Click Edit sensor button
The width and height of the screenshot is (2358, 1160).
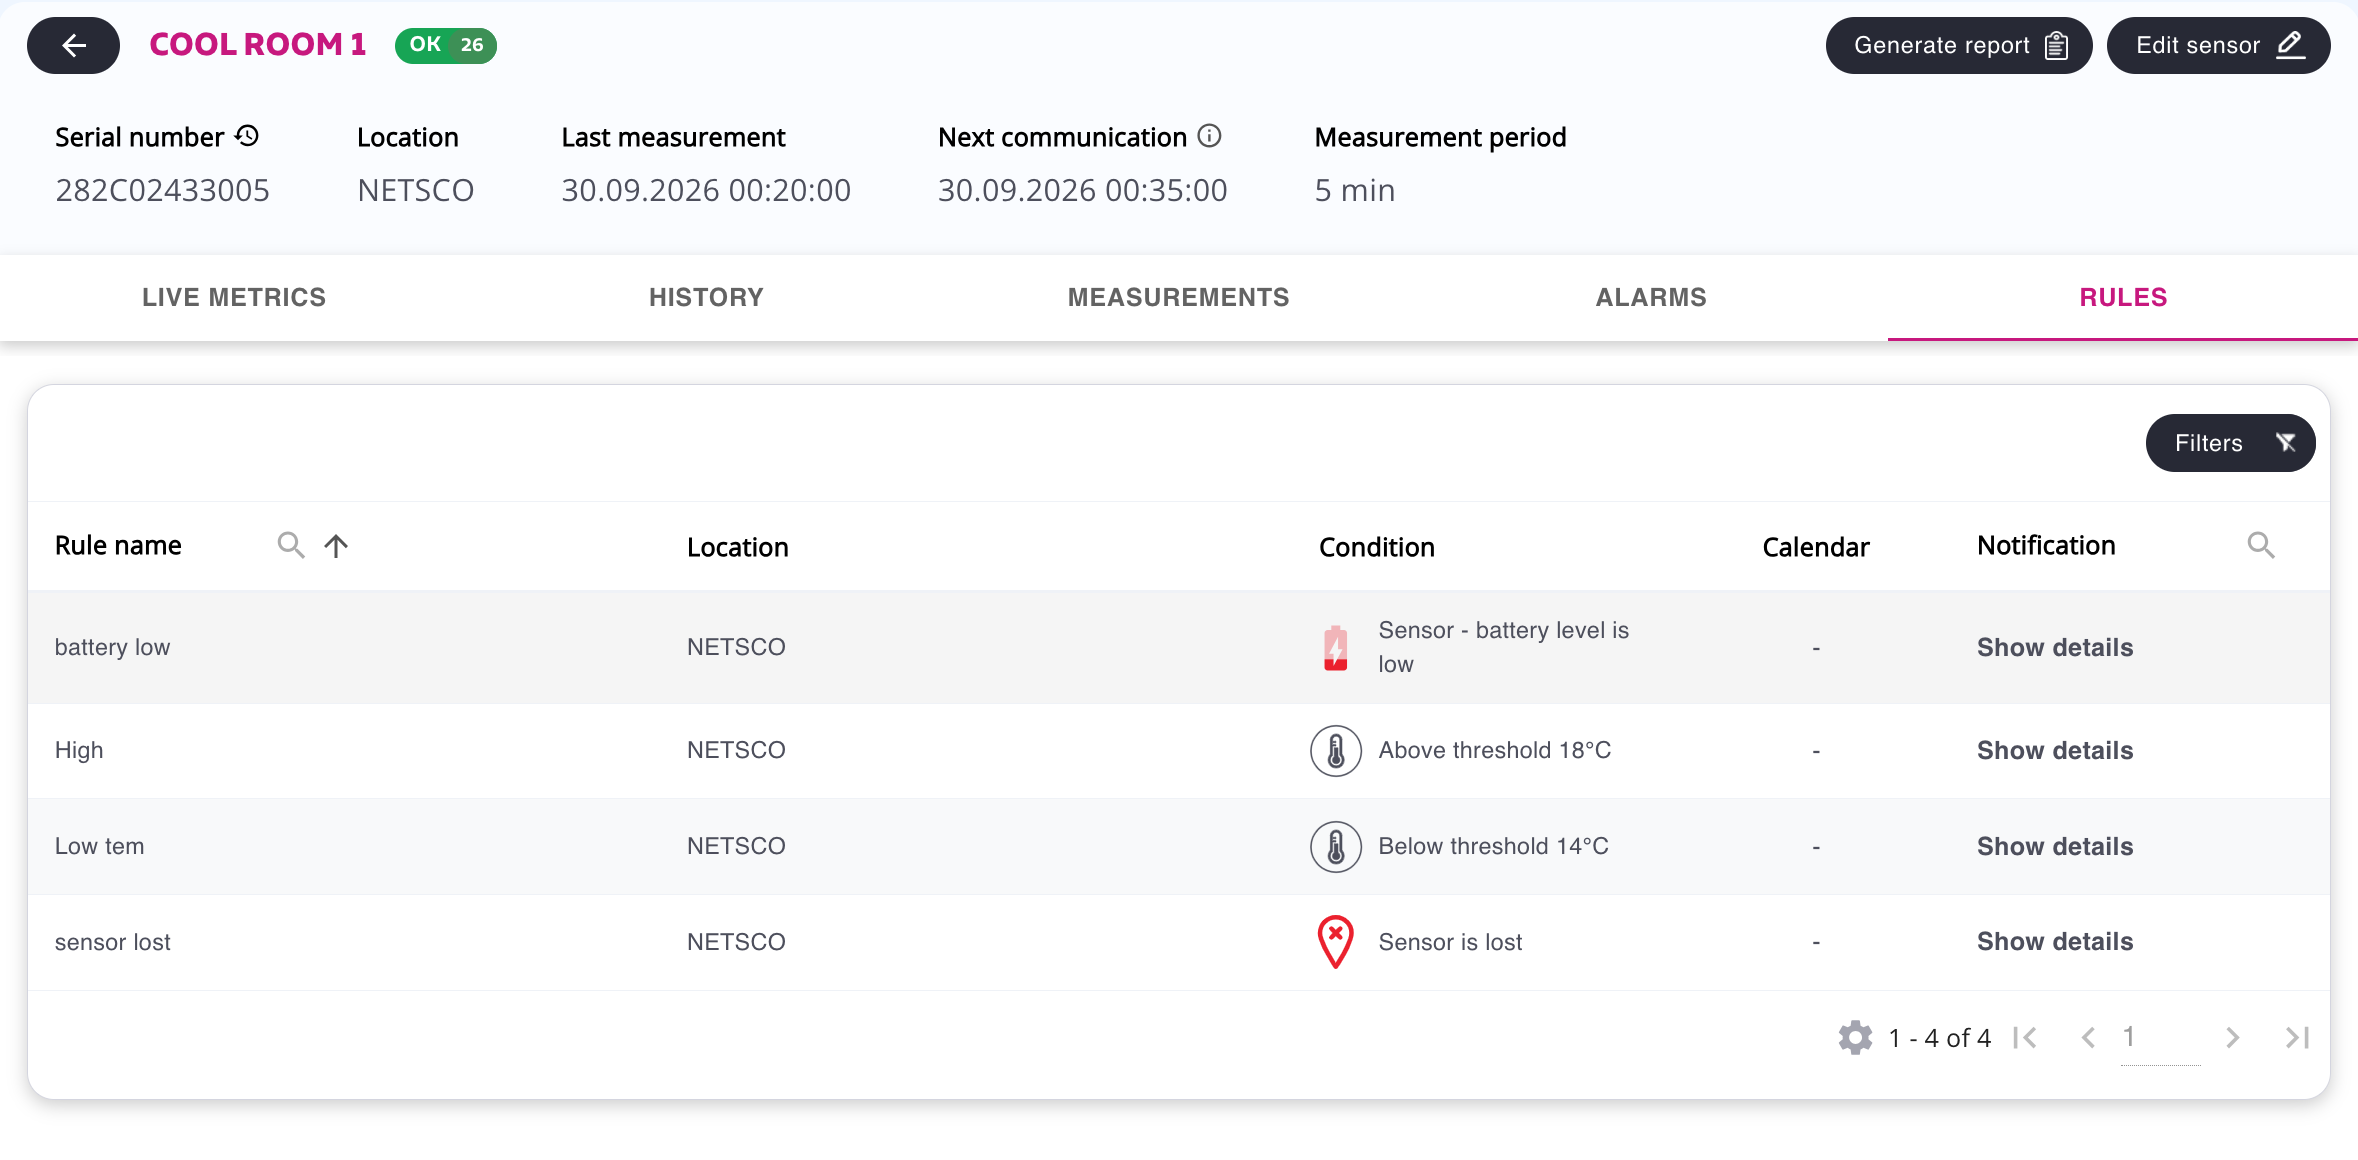(2218, 45)
